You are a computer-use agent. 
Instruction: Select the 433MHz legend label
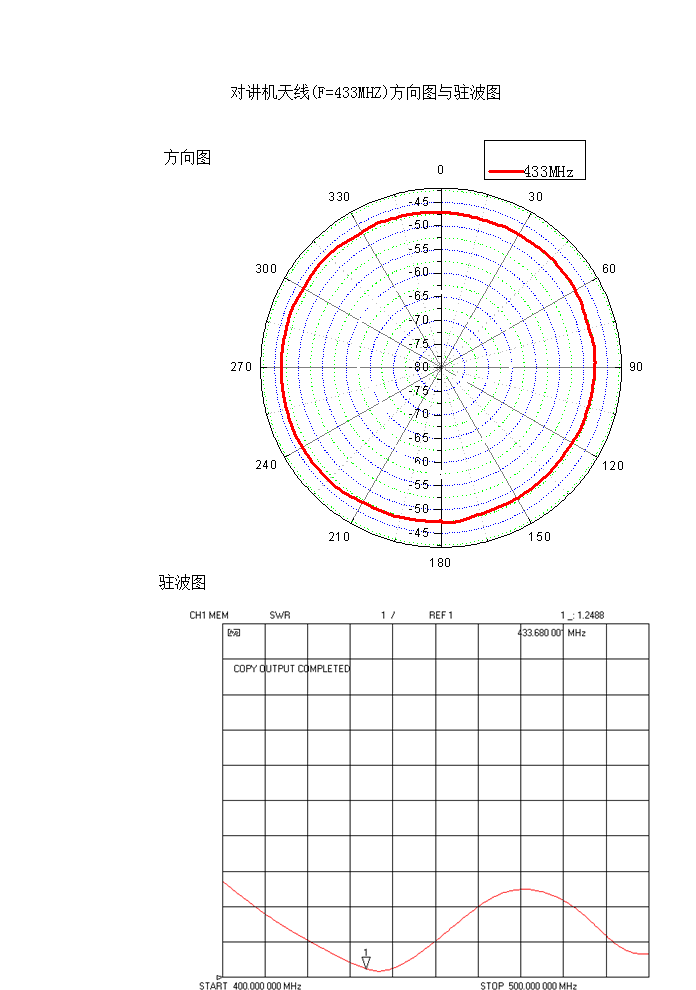pos(548,172)
